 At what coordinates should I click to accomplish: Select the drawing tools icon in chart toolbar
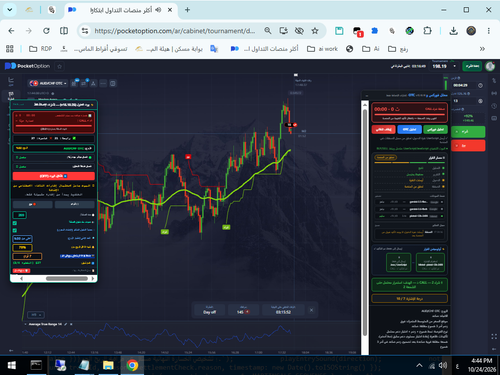point(93,83)
